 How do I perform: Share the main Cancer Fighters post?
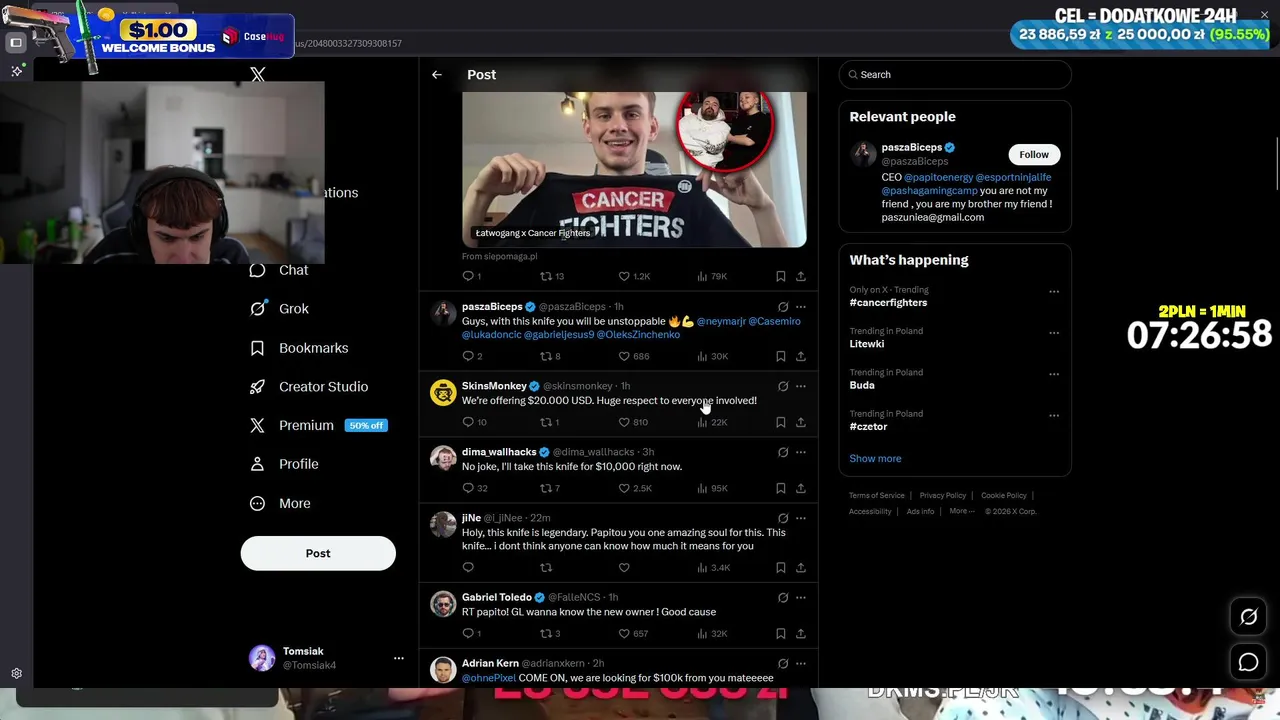click(x=801, y=276)
